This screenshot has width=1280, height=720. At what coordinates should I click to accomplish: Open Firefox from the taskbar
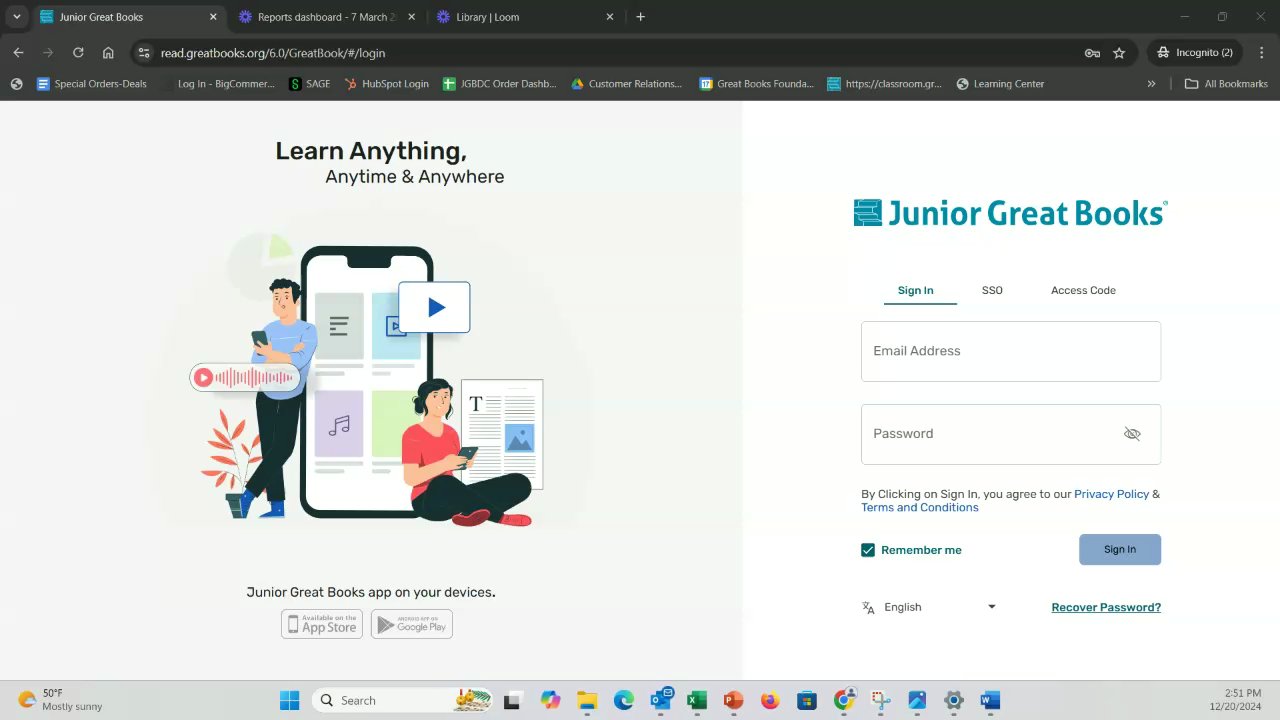tap(770, 700)
